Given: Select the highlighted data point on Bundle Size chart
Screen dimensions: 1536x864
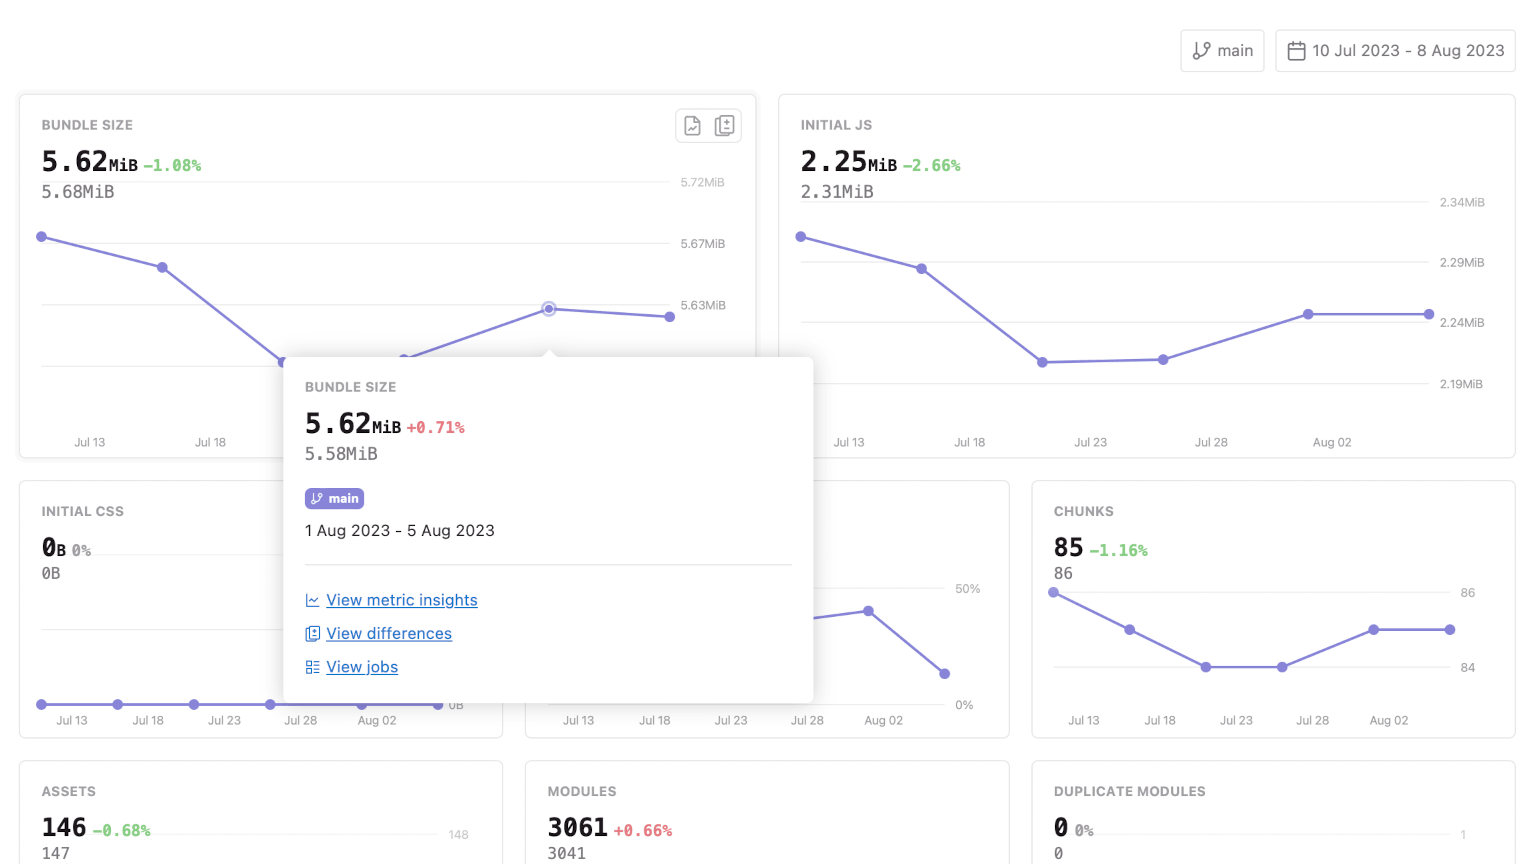Looking at the screenshot, I should pyautogui.click(x=548, y=309).
